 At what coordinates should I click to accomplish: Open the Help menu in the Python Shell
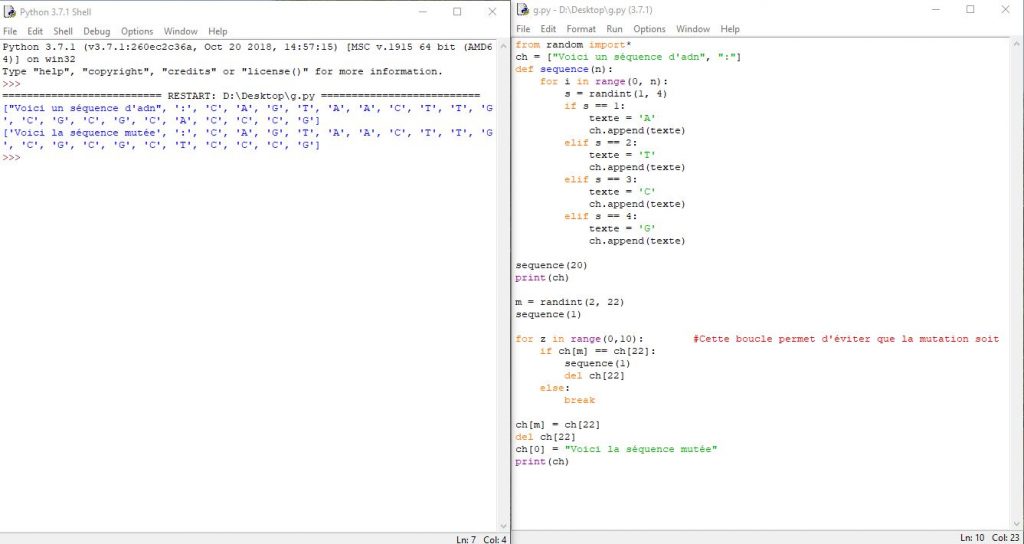pos(217,31)
